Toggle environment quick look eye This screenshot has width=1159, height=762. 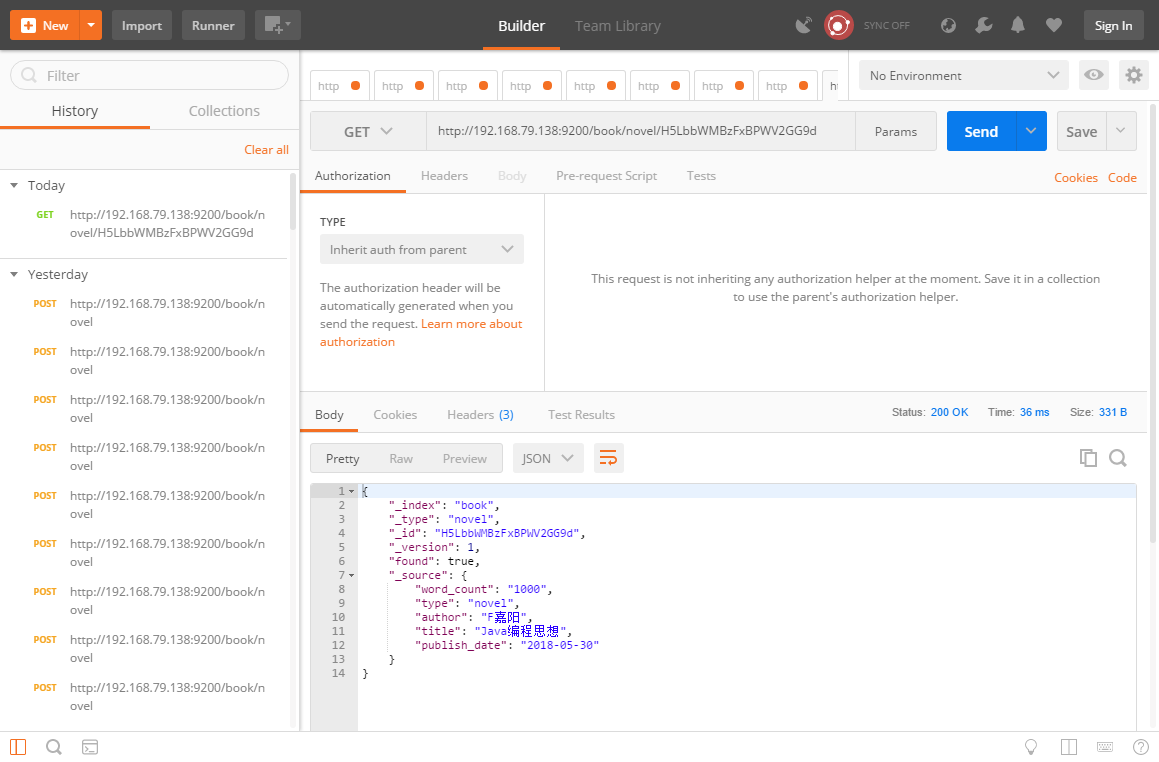pyautogui.click(x=1094, y=75)
